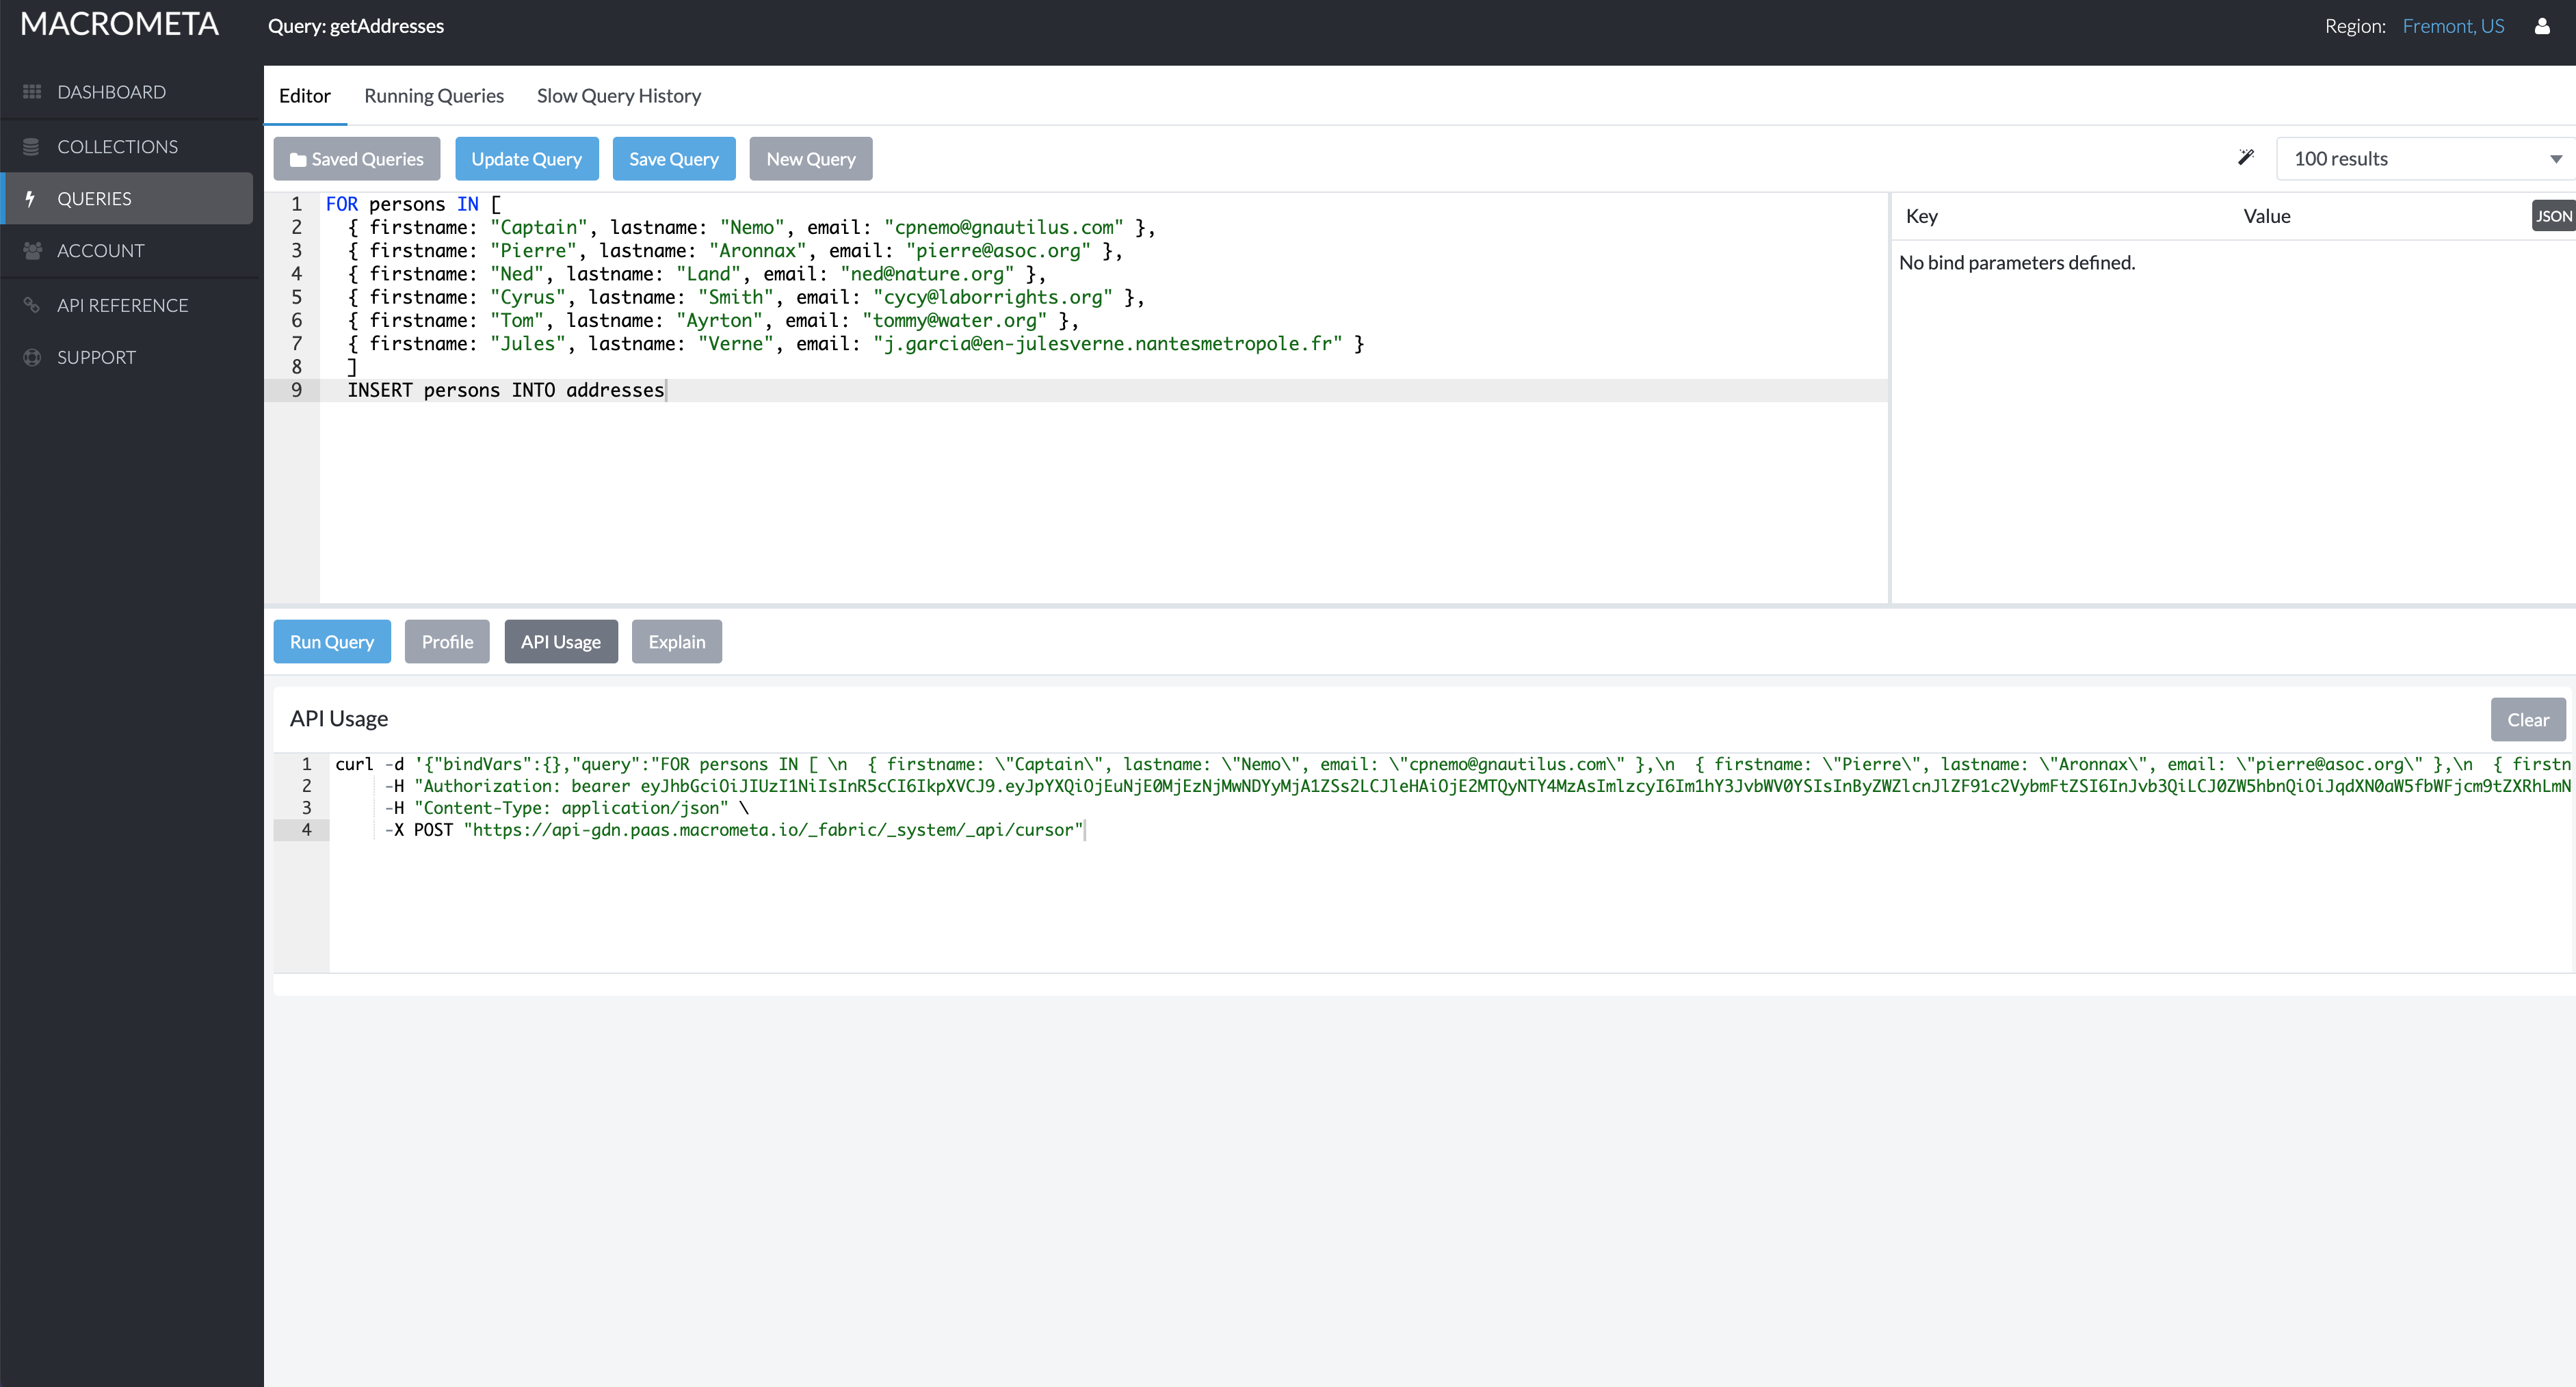Click the API Reference link icon

(x=32, y=305)
